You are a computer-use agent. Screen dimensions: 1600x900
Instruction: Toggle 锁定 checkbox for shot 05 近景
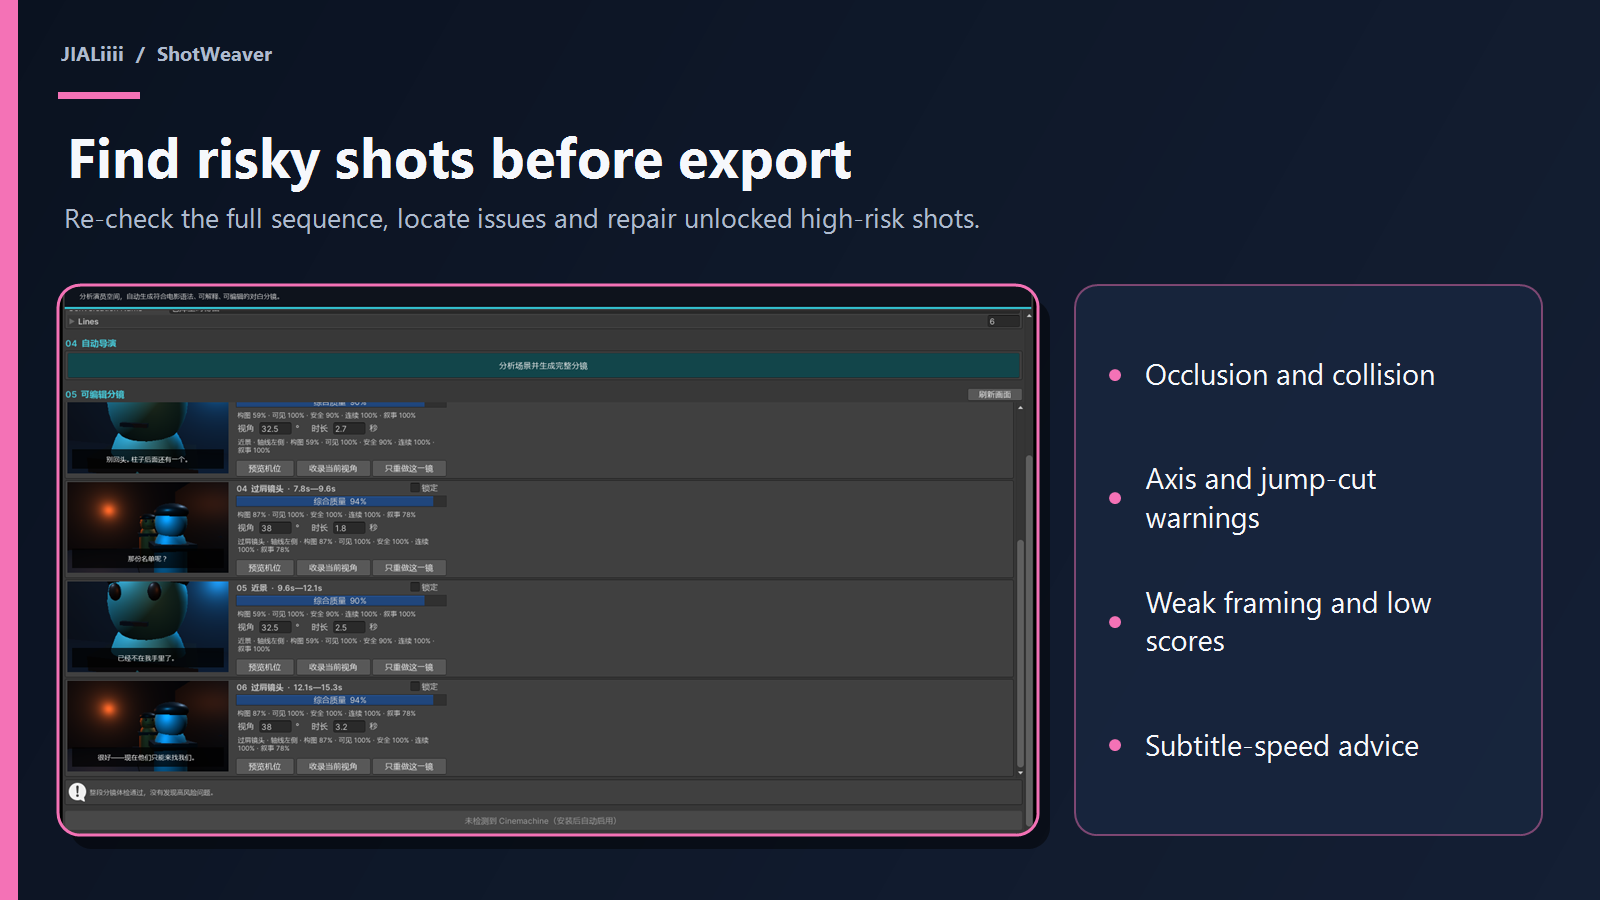[415, 587]
